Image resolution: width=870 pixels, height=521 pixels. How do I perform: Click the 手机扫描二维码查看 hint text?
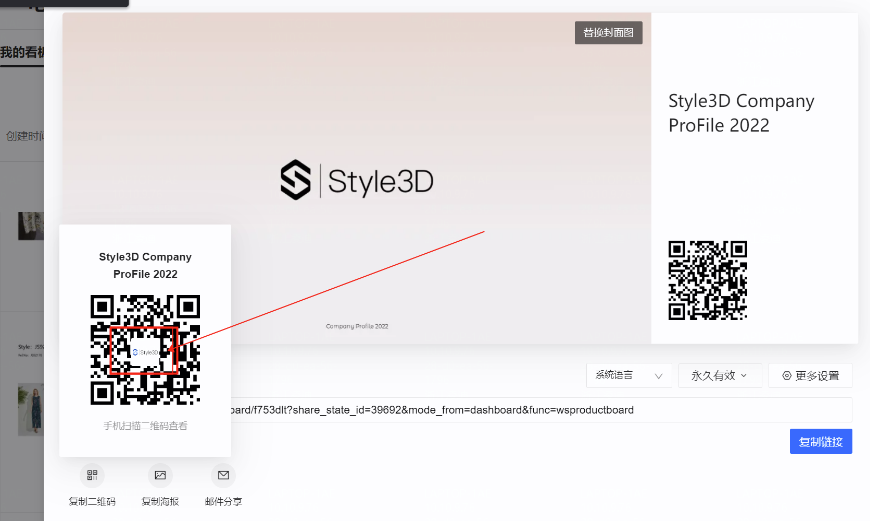click(x=145, y=426)
